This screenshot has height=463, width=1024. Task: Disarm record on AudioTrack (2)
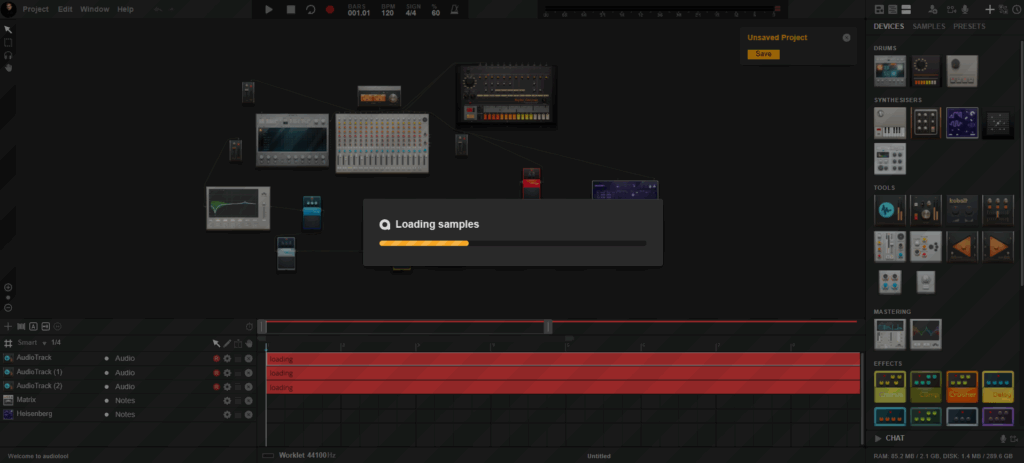click(216, 387)
